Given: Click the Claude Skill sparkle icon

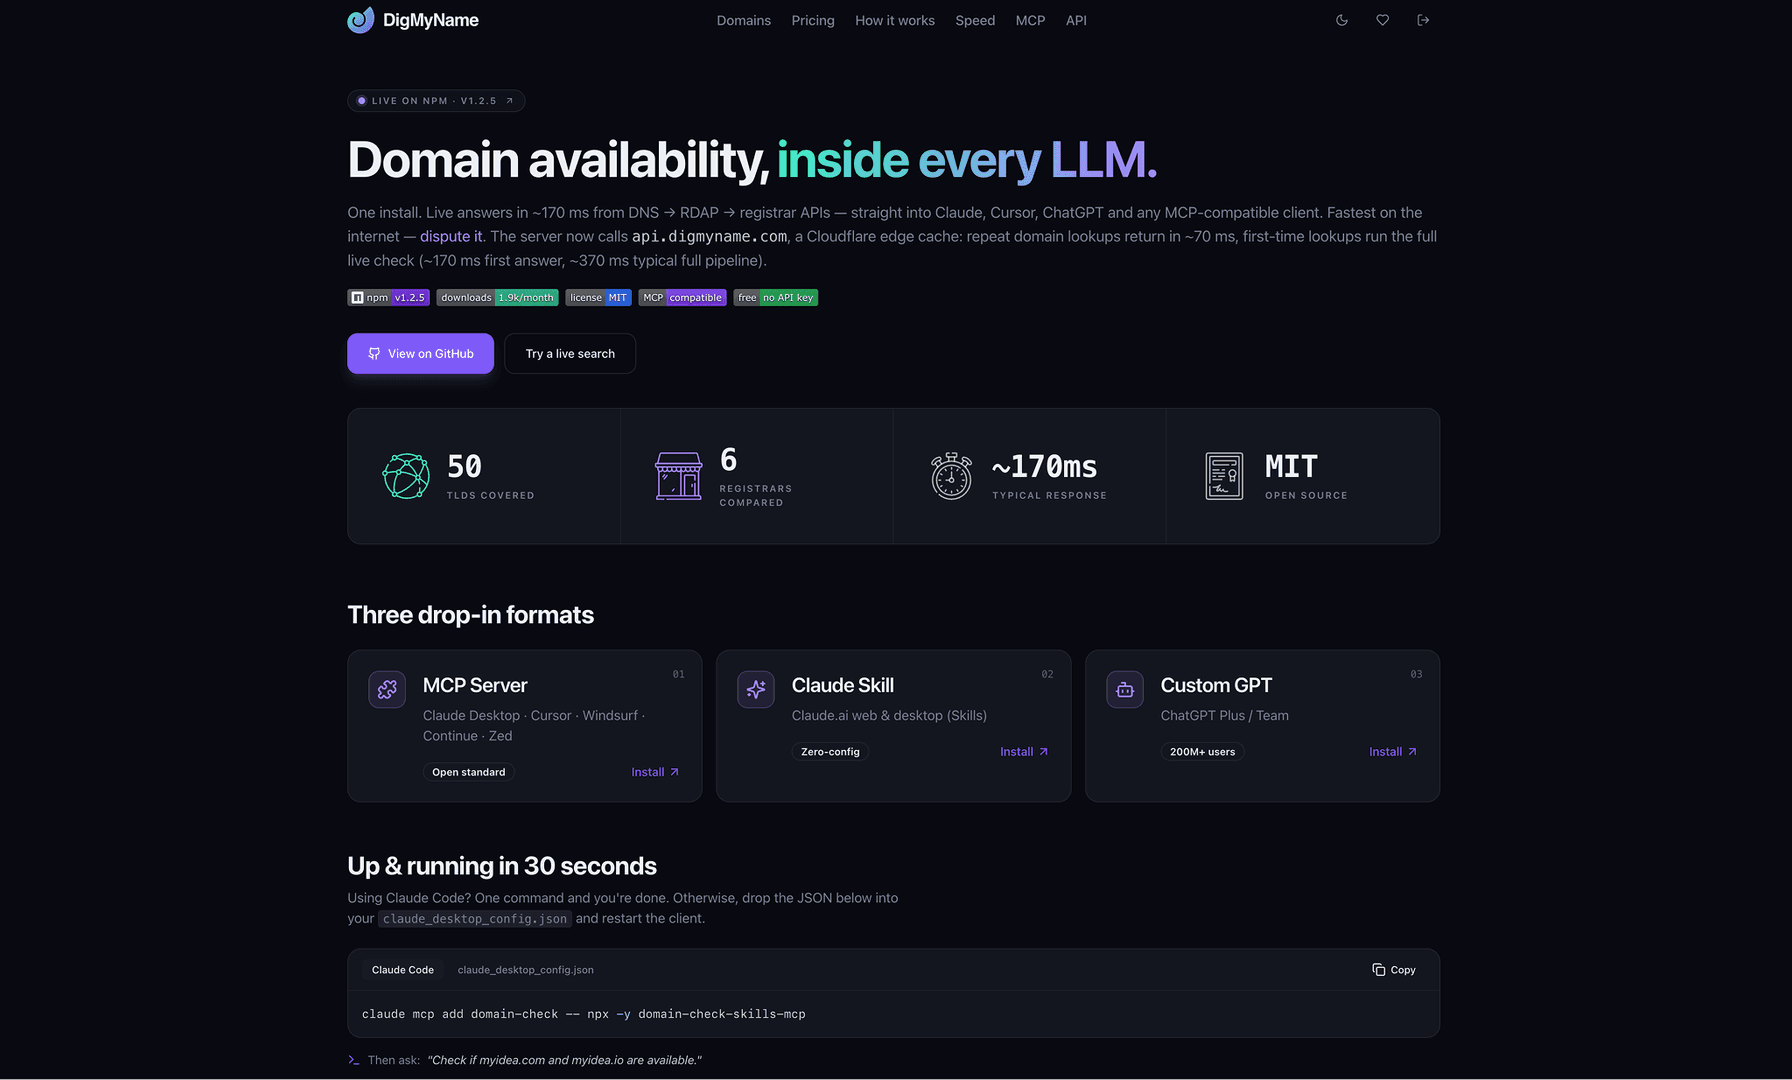Looking at the screenshot, I should [x=756, y=689].
